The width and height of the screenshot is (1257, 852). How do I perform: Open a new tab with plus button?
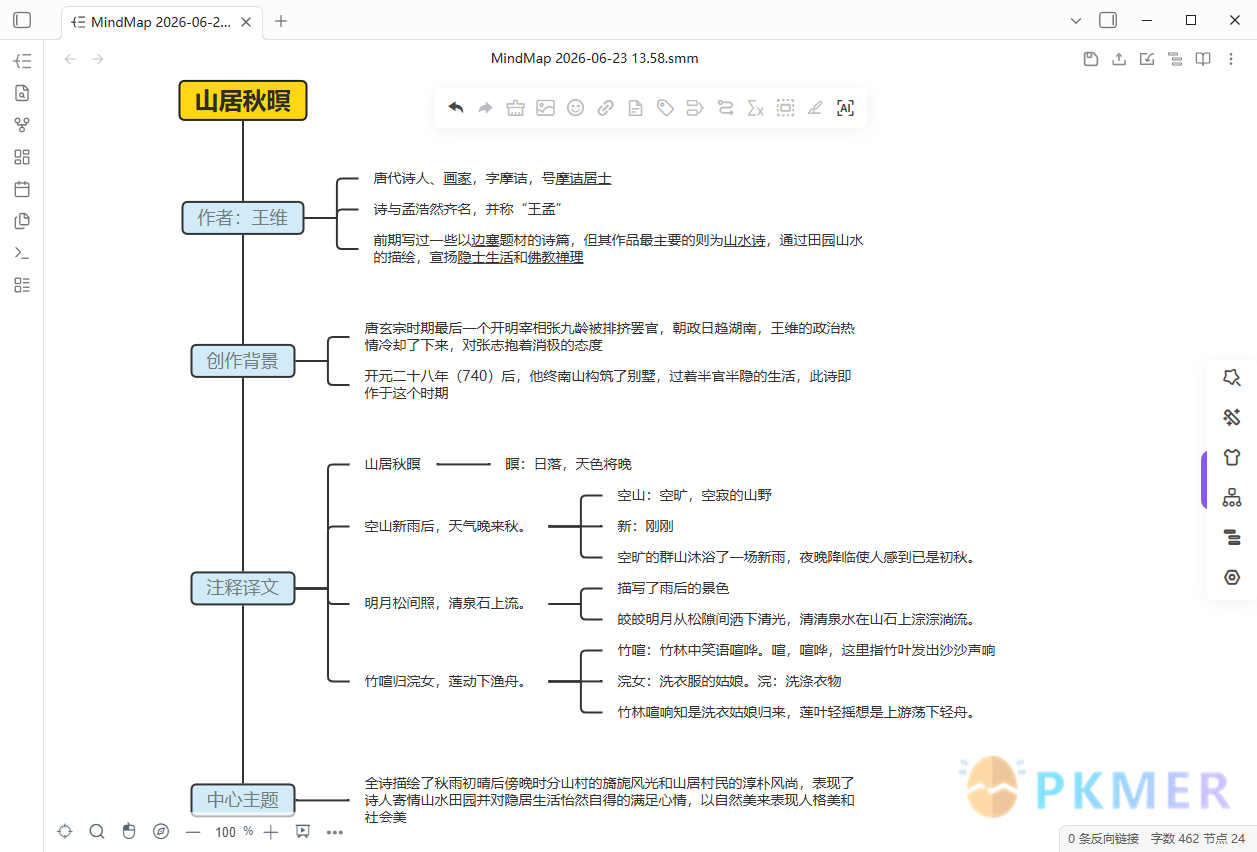tap(281, 21)
